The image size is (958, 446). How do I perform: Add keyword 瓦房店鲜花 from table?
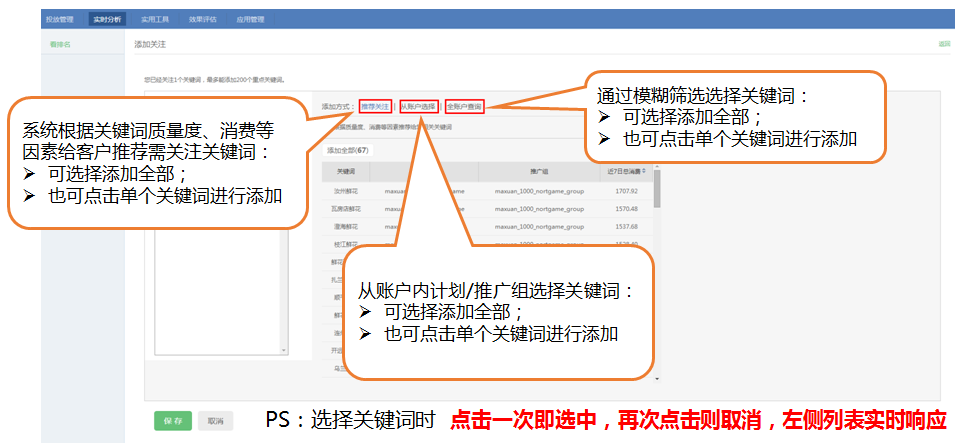tap(347, 208)
